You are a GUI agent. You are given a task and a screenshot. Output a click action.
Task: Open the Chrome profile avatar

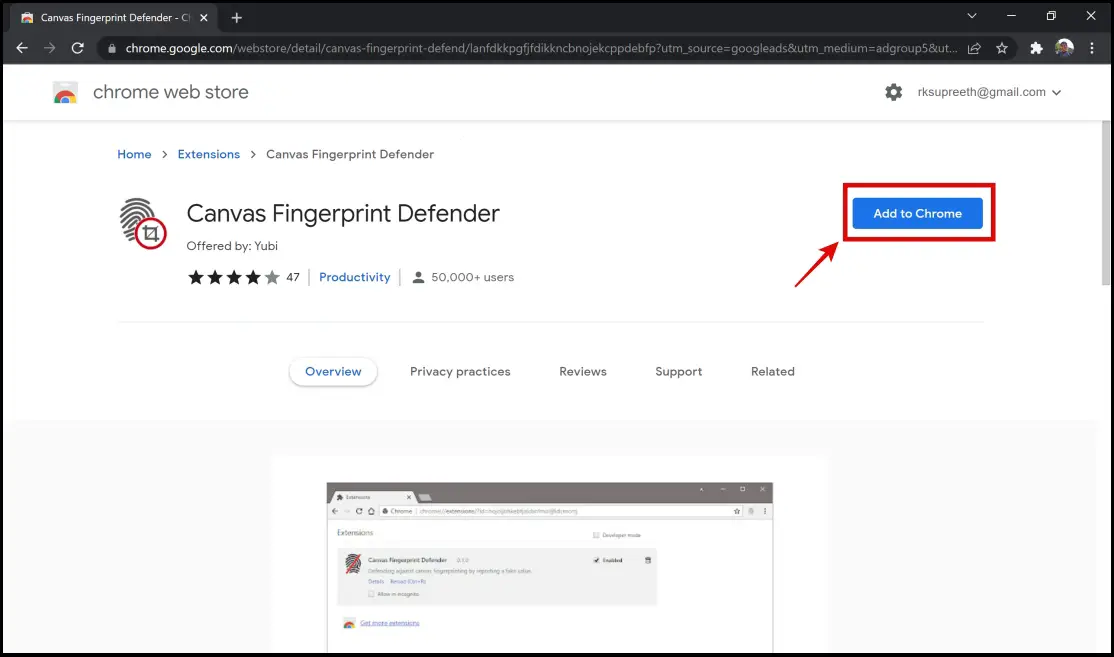[1064, 48]
